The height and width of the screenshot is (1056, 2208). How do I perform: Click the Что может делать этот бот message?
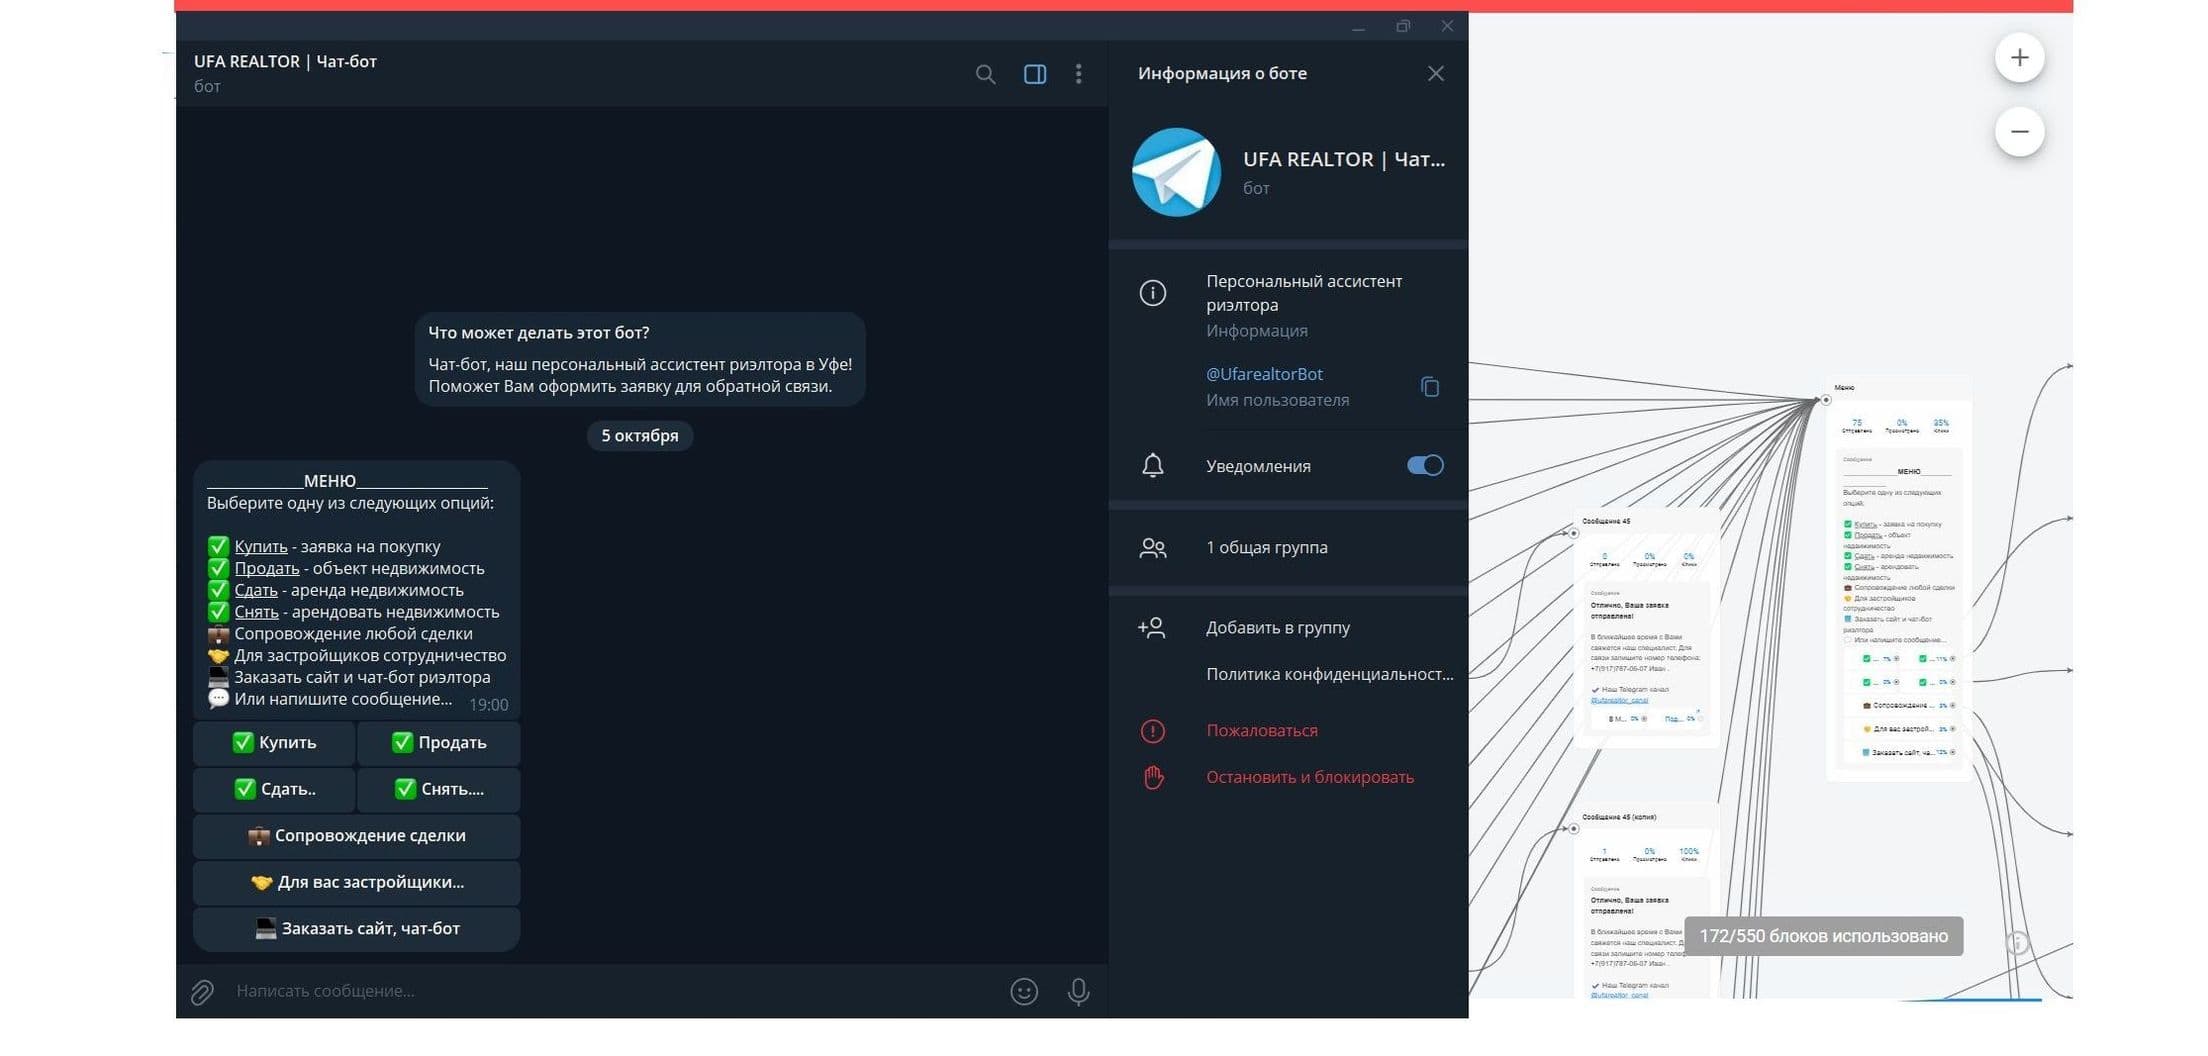[x=640, y=360]
